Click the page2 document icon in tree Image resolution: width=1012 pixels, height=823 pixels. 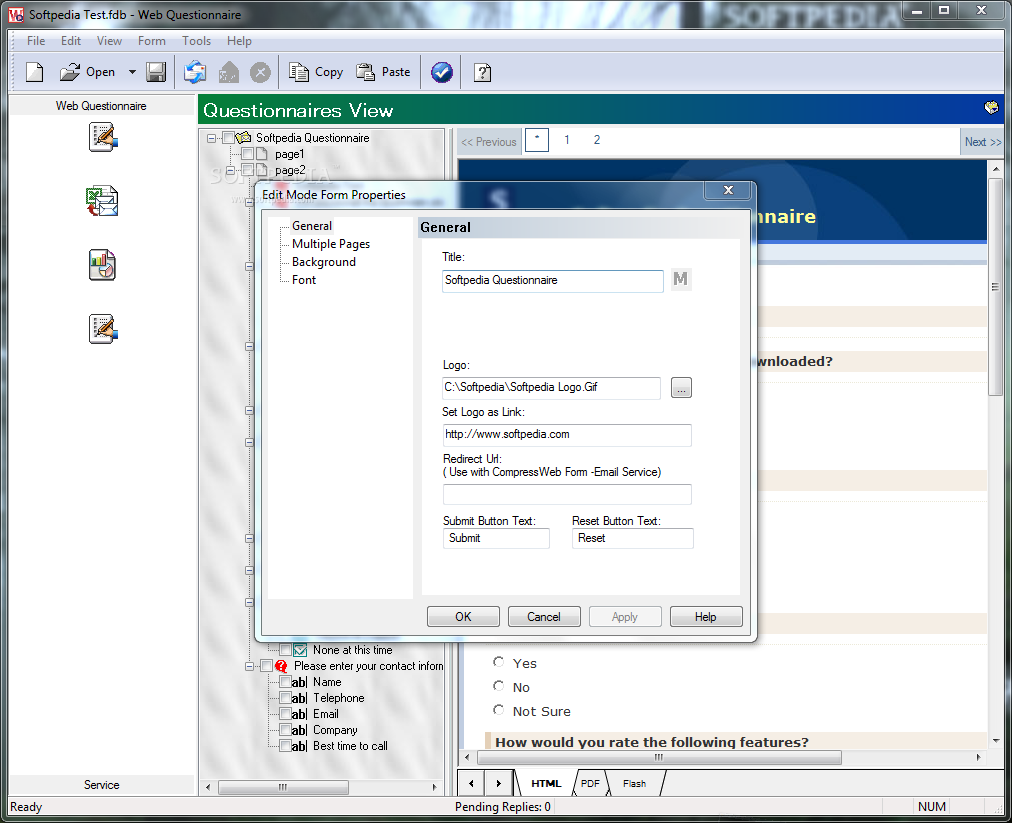coord(261,170)
